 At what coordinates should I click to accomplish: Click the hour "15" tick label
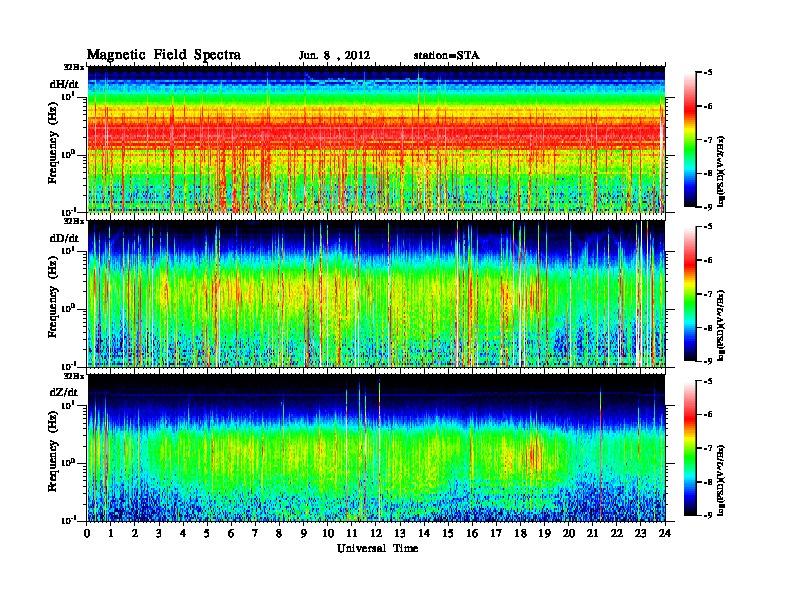(x=448, y=533)
